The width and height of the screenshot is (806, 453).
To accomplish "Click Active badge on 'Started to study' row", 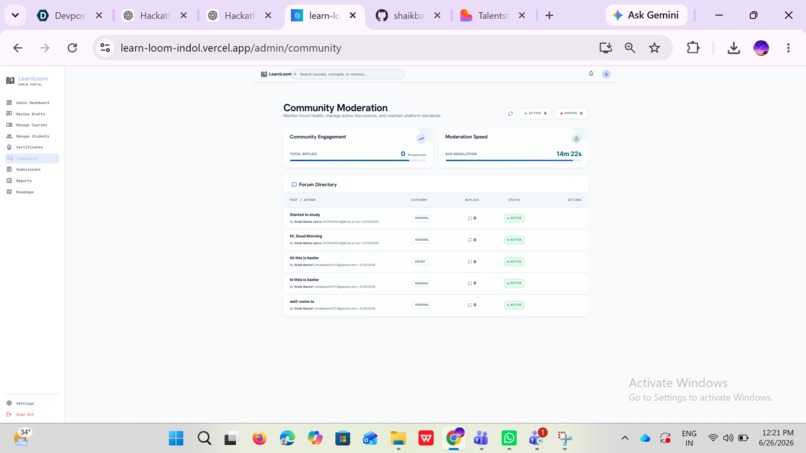I will [x=514, y=218].
